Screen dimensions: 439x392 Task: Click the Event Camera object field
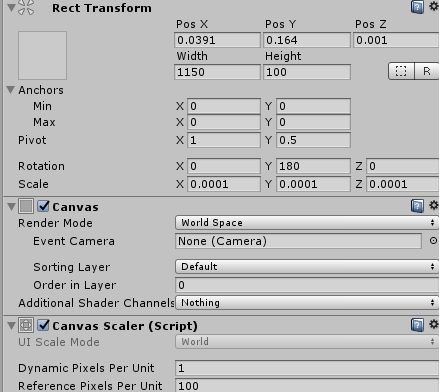point(298,241)
